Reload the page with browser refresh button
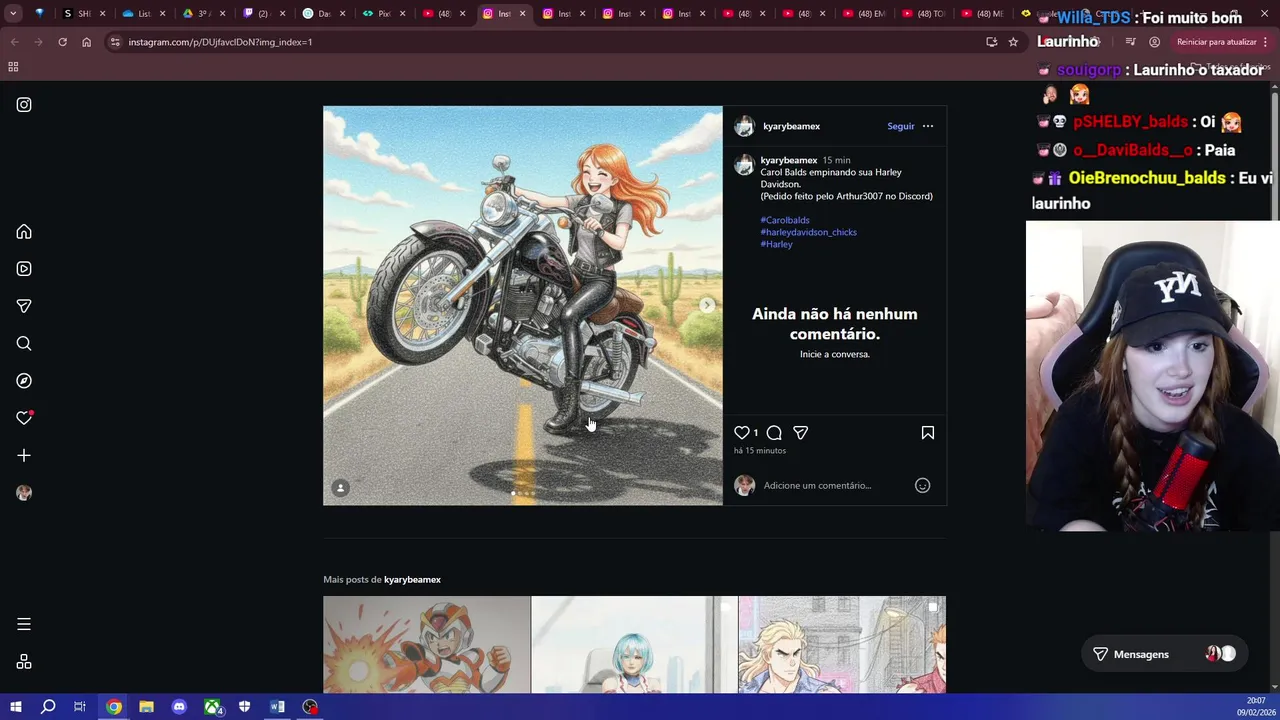The height and width of the screenshot is (720, 1280). pyautogui.click(x=62, y=42)
